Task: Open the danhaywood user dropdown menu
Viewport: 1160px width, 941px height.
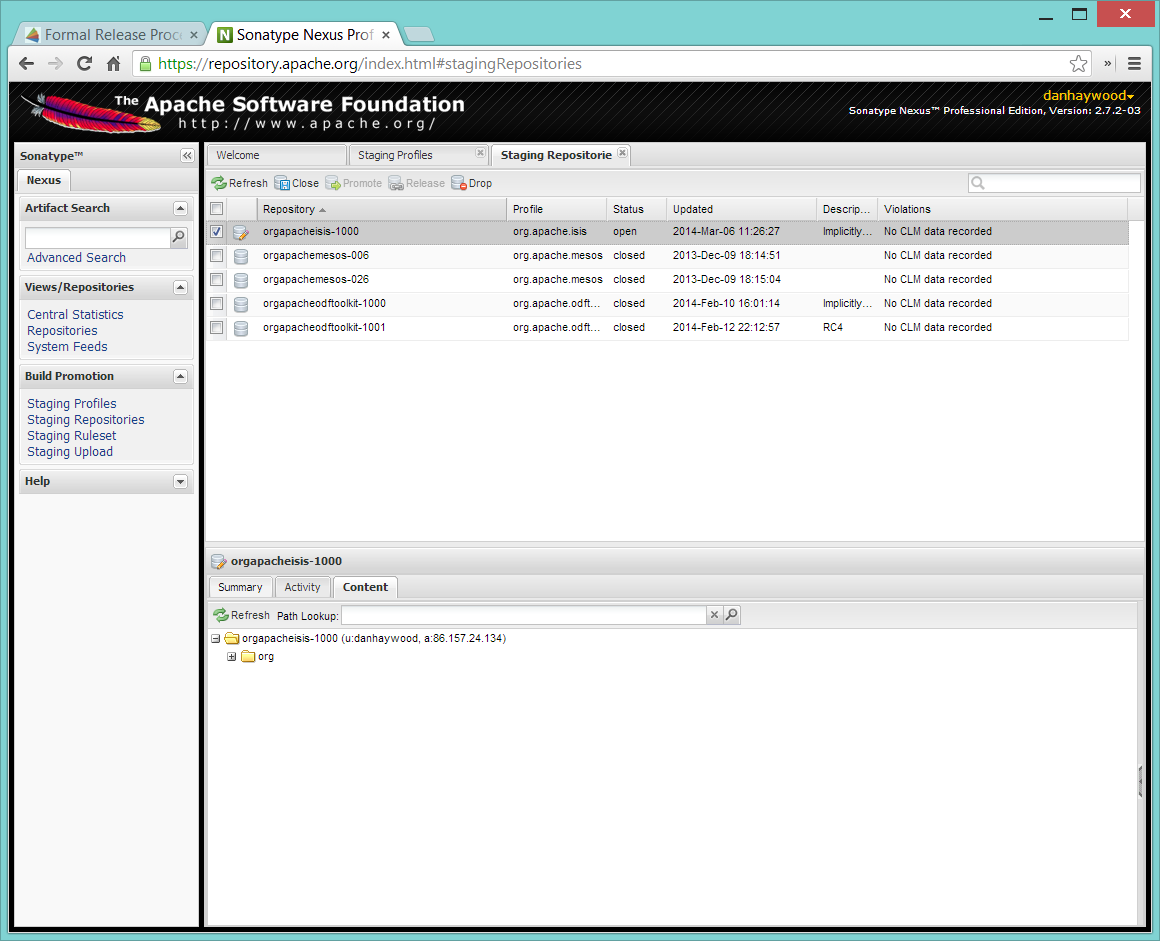Action: click(x=1089, y=96)
